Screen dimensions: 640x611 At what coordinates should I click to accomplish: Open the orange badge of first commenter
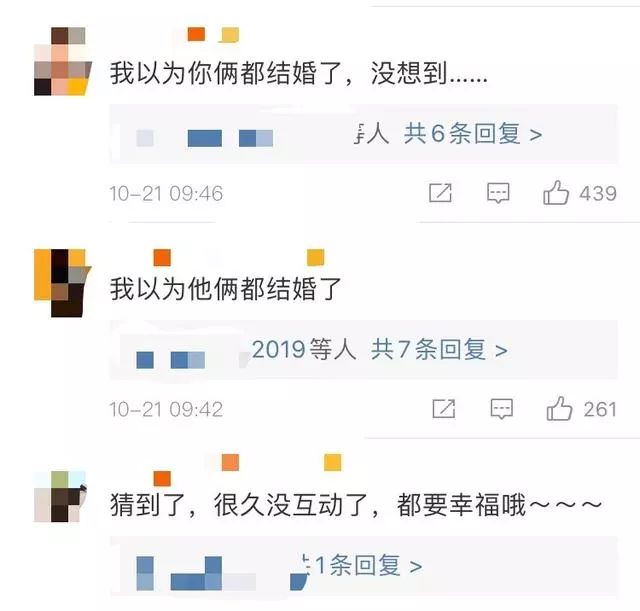click(x=196, y=35)
